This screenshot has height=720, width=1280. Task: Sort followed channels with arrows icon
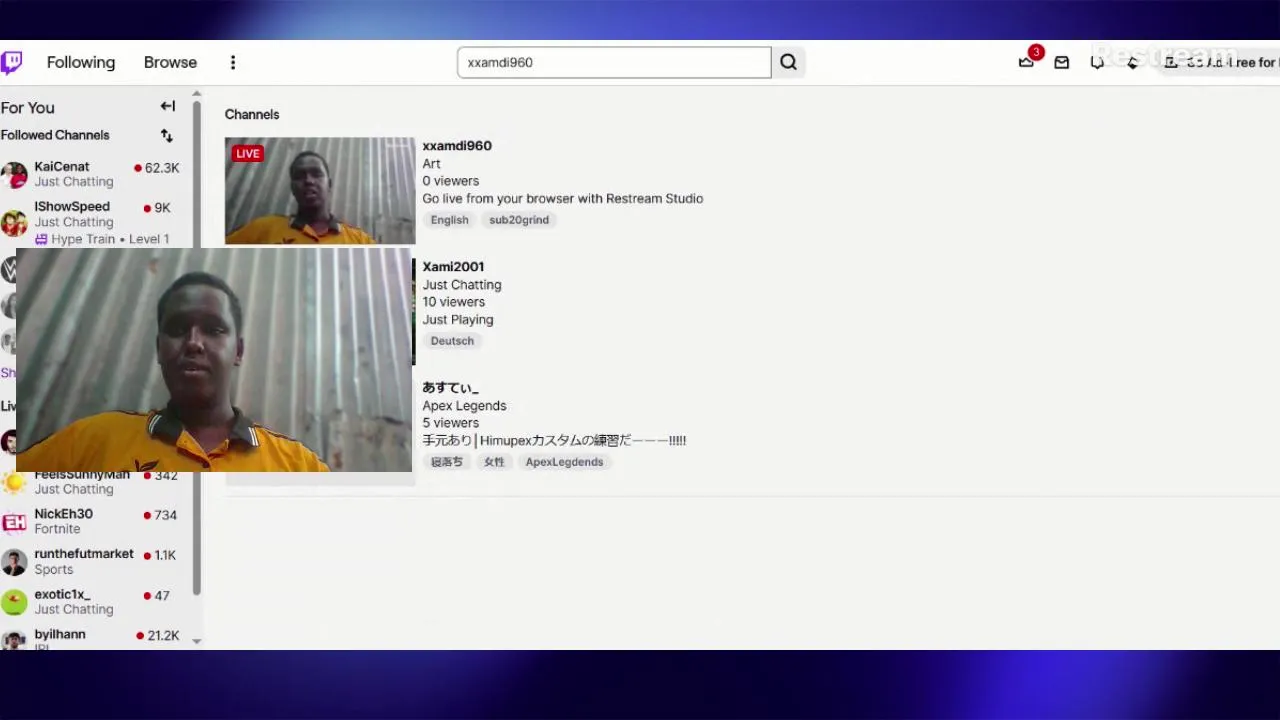pos(167,135)
